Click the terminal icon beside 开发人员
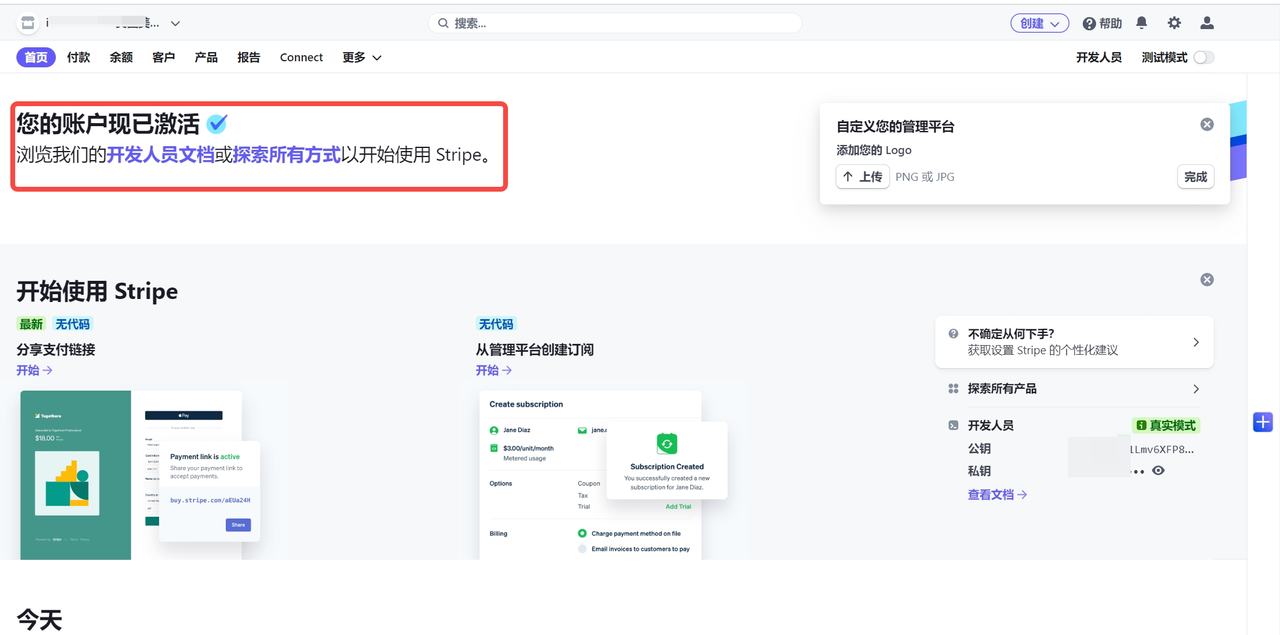Image resolution: width=1280 pixels, height=635 pixels. click(x=954, y=425)
